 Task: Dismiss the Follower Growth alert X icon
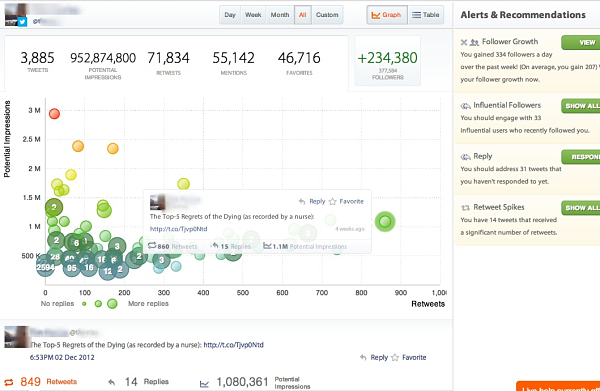click(464, 42)
